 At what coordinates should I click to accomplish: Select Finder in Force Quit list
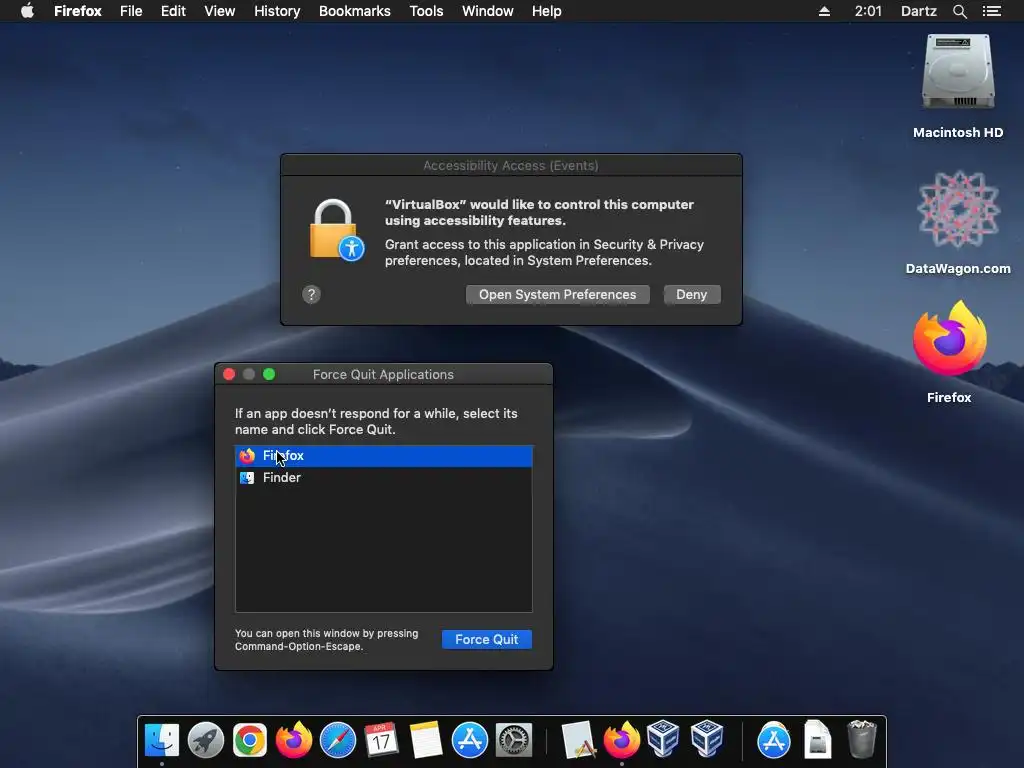[x=384, y=477]
